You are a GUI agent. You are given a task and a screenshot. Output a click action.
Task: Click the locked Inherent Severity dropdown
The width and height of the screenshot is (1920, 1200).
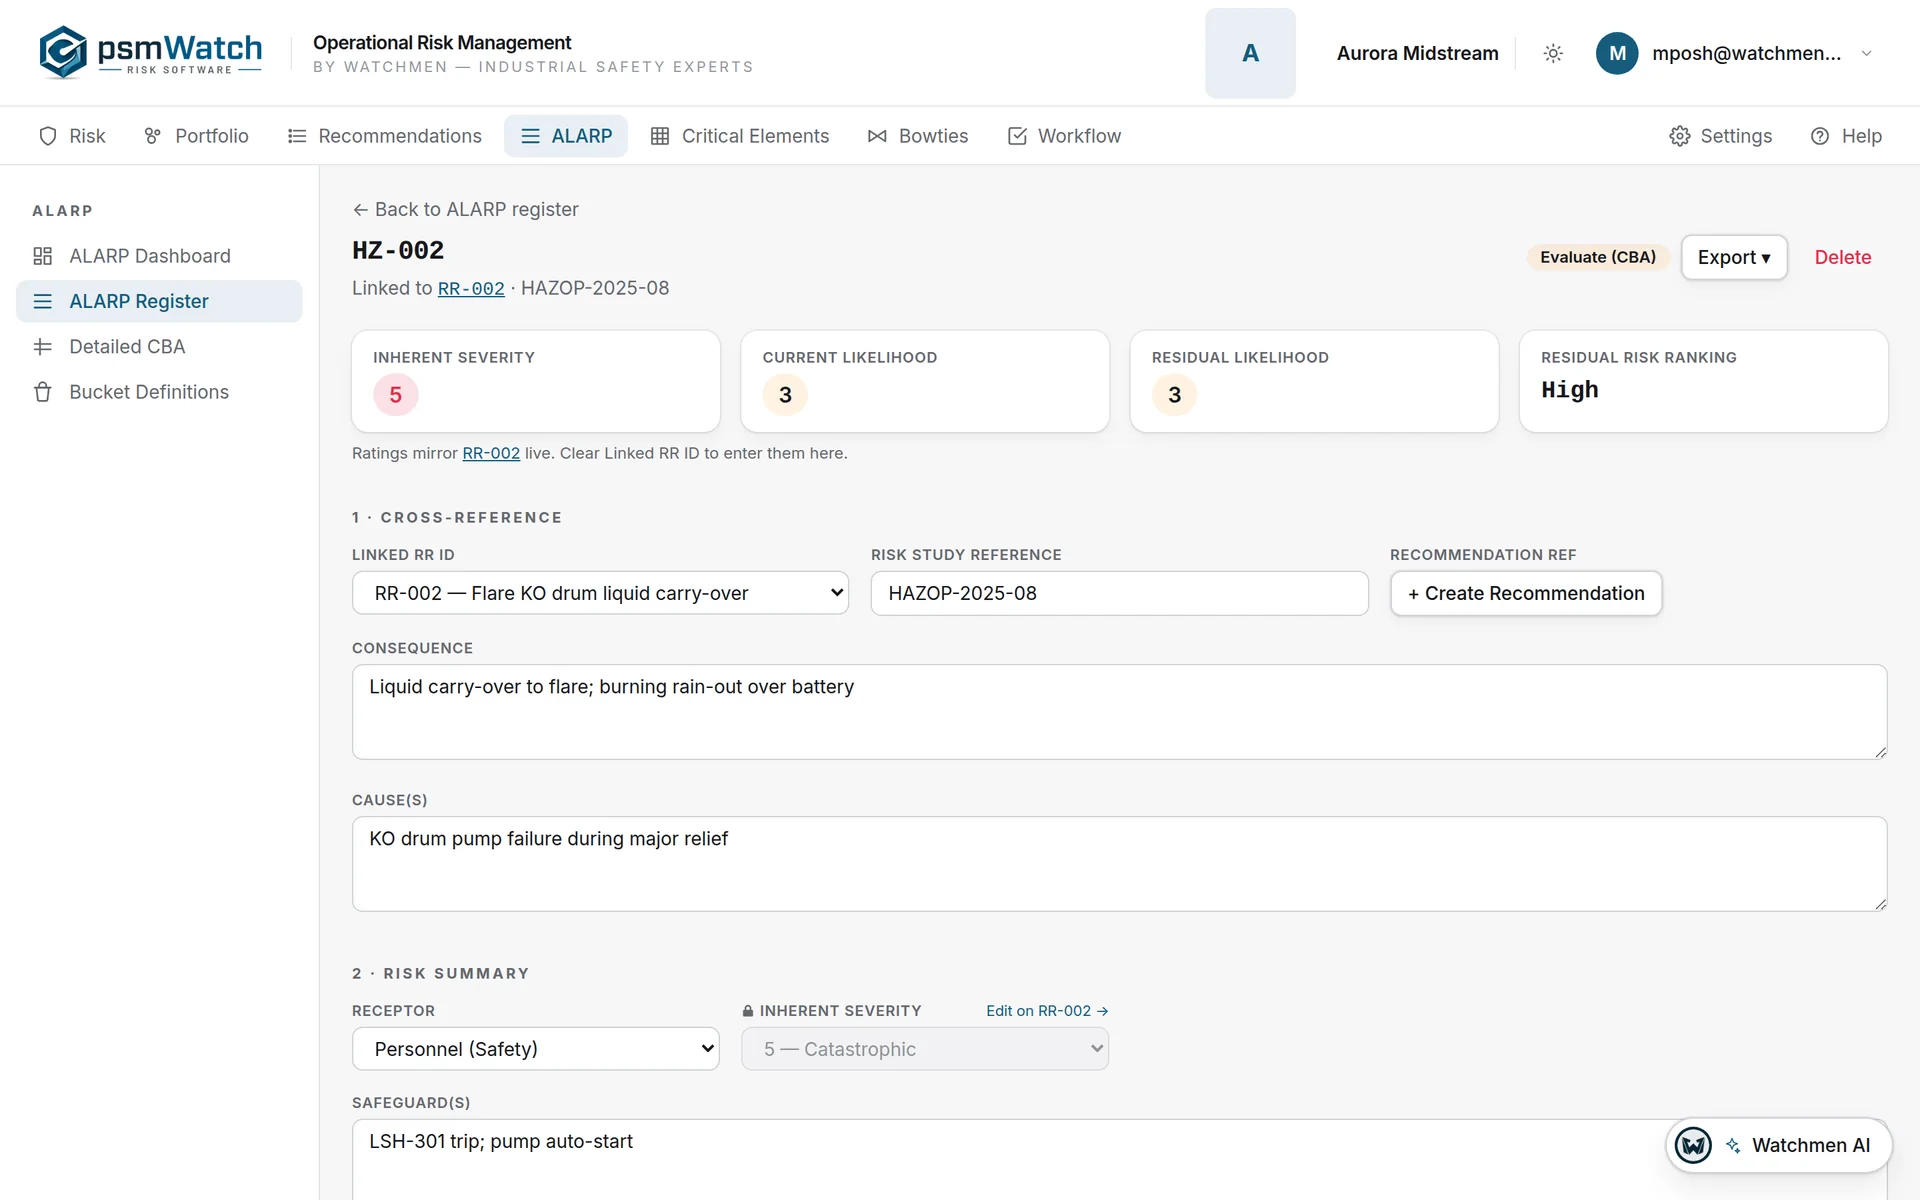click(x=924, y=1049)
